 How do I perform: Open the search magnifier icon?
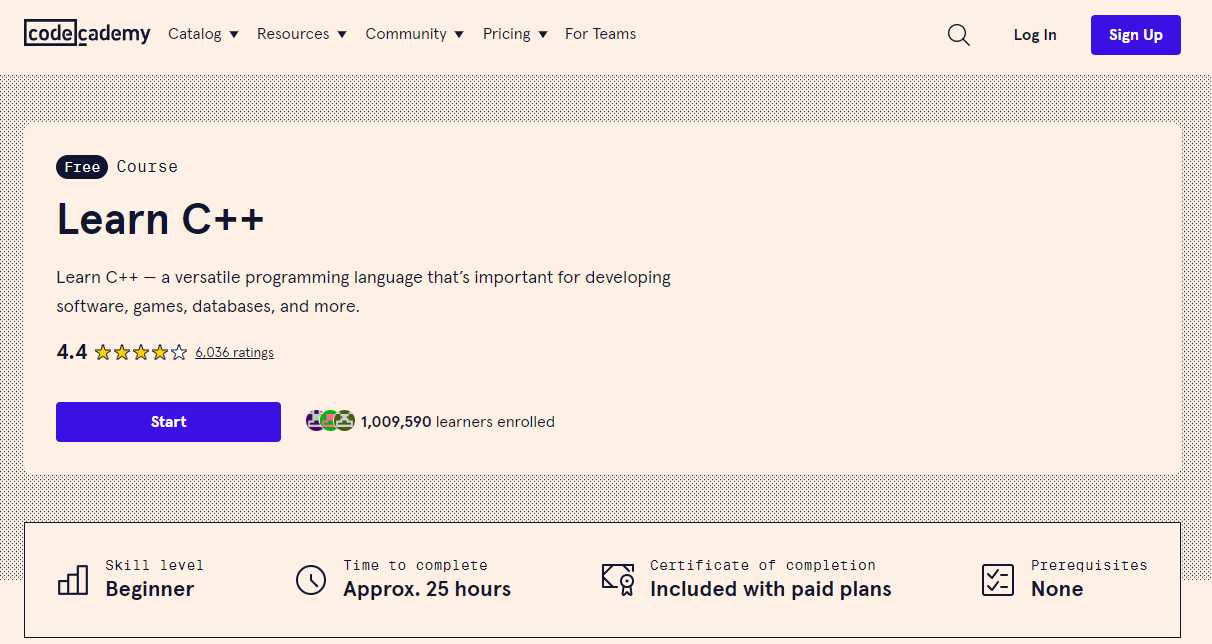958,35
